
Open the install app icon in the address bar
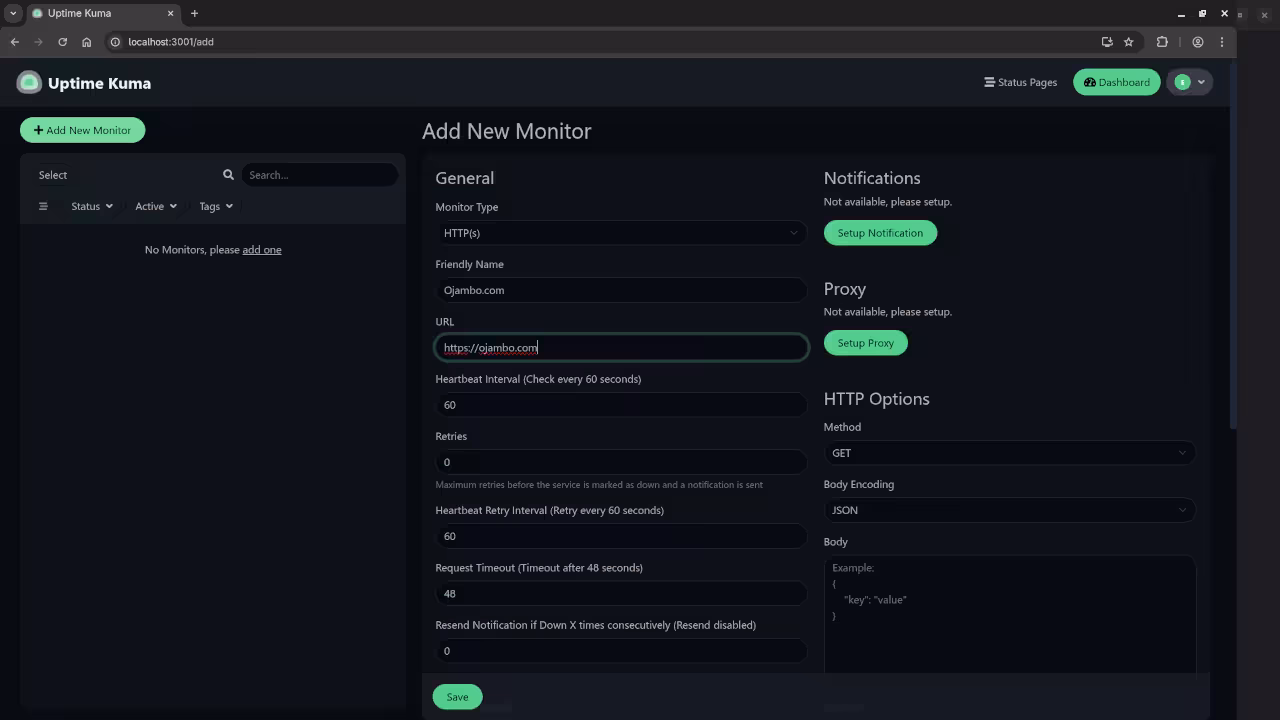(1107, 42)
